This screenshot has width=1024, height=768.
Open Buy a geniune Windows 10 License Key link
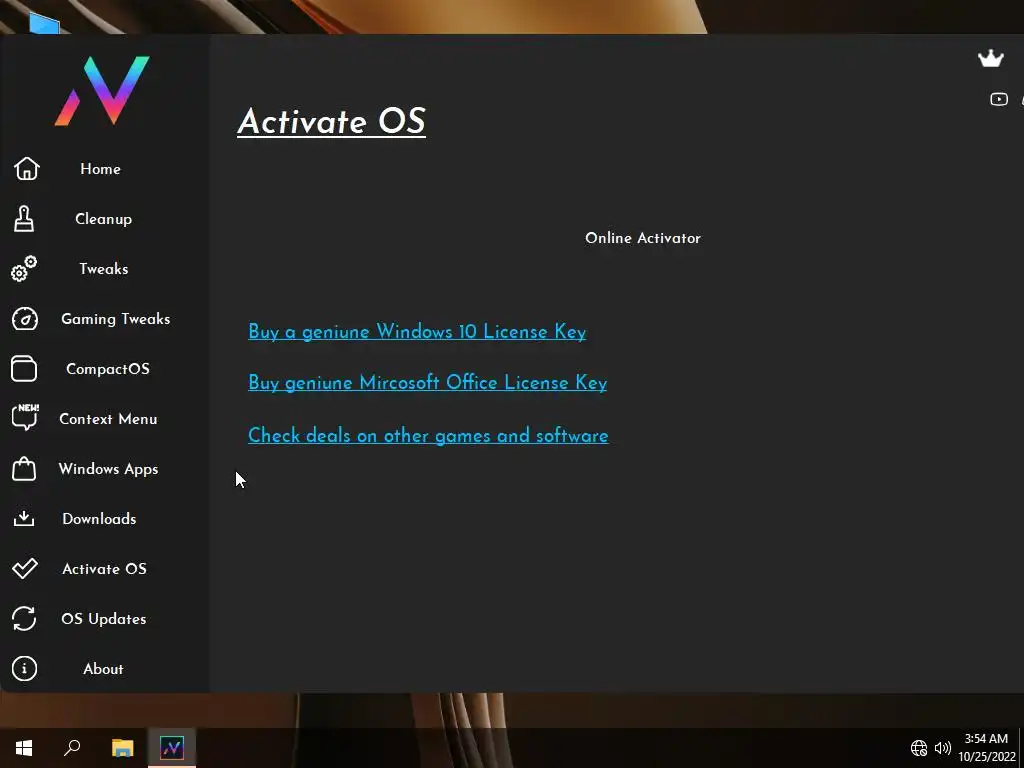point(417,332)
